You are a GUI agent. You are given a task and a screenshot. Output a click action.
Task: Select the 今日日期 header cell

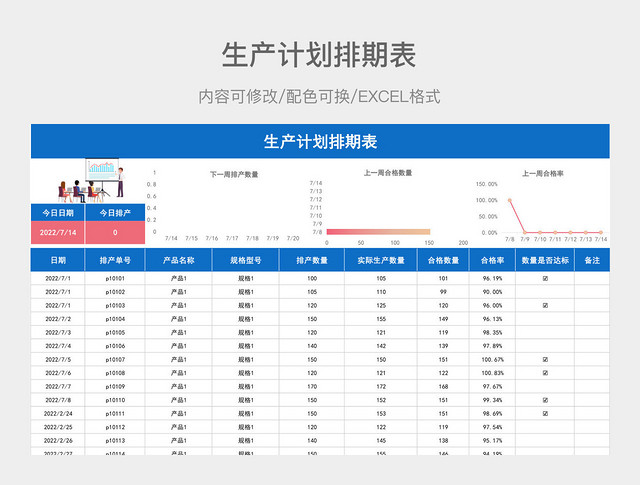(x=58, y=213)
